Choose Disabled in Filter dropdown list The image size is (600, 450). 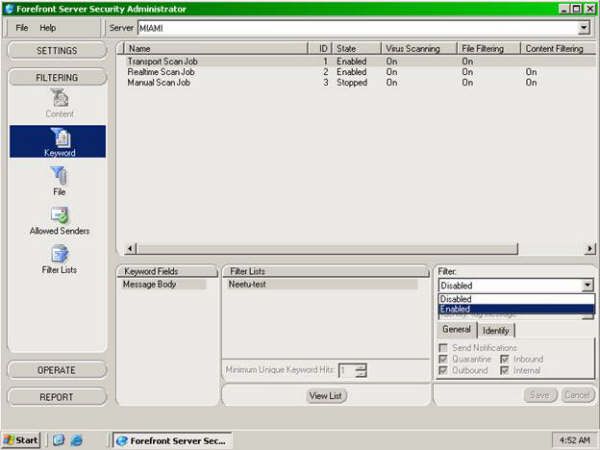pos(516,299)
